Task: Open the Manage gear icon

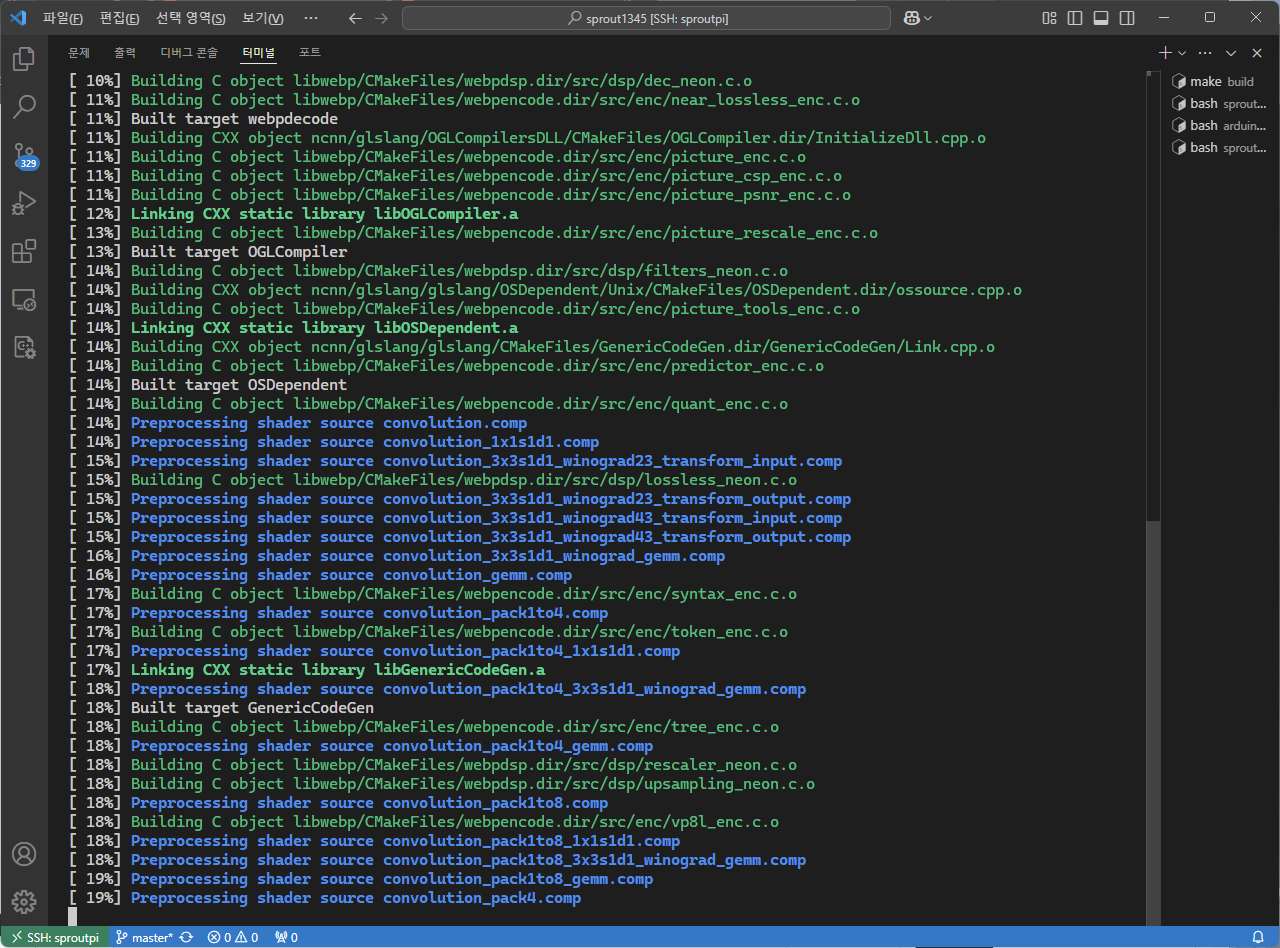Action: tap(24, 902)
